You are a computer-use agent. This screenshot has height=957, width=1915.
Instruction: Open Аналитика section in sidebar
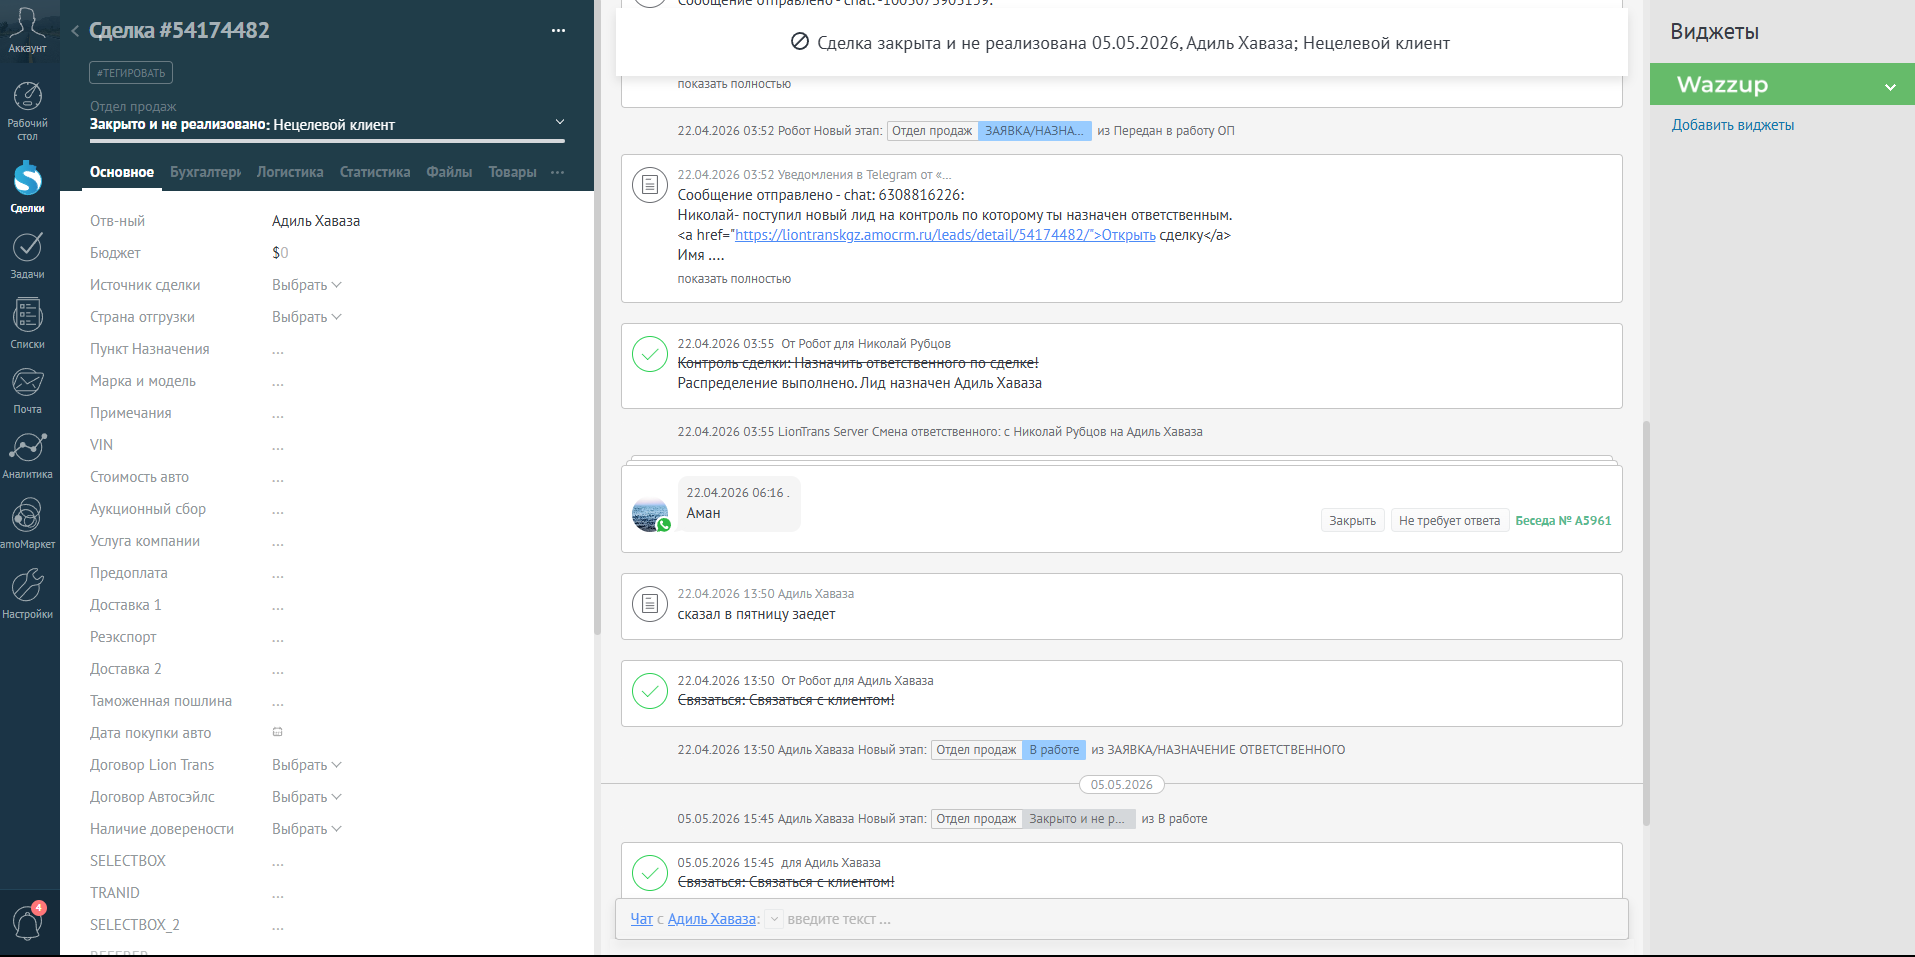[27, 456]
